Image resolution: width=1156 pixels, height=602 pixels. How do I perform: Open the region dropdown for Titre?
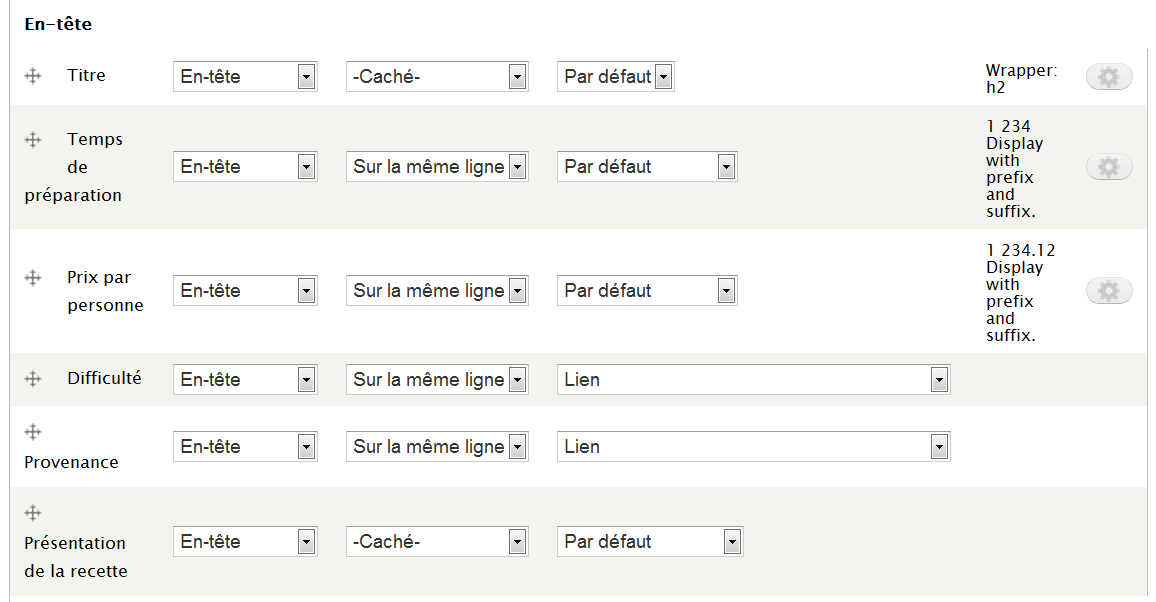coord(245,77)
